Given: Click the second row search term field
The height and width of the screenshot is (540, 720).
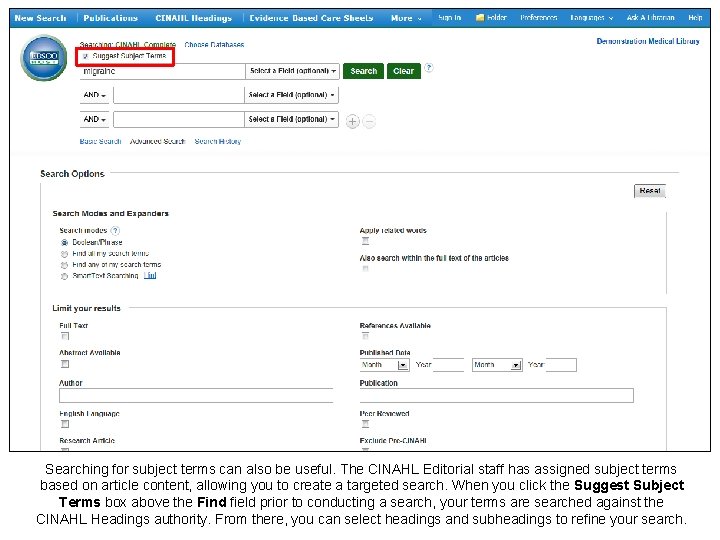Looking at the screenshot, I should click(179, 95).
